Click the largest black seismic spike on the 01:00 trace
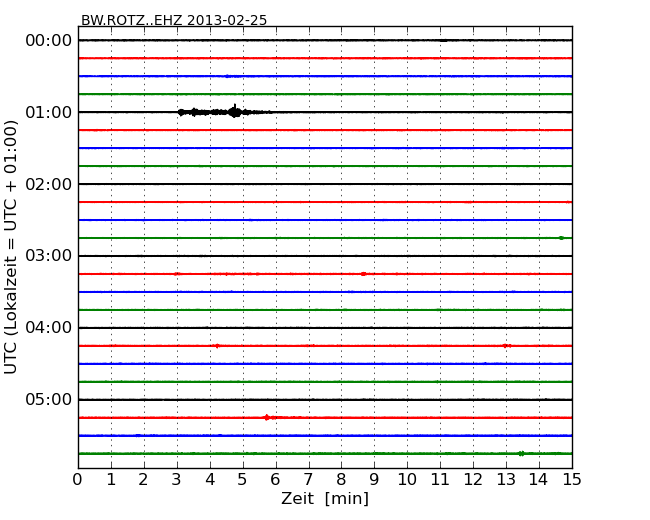650x520 pixels. (x=235, y=111)
